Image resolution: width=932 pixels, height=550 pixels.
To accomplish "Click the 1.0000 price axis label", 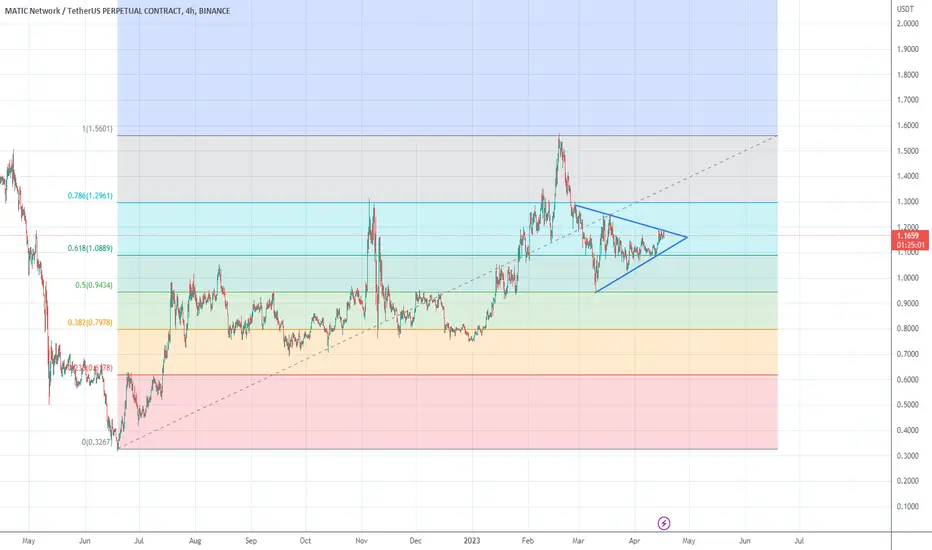I will [x=908, y=278].
